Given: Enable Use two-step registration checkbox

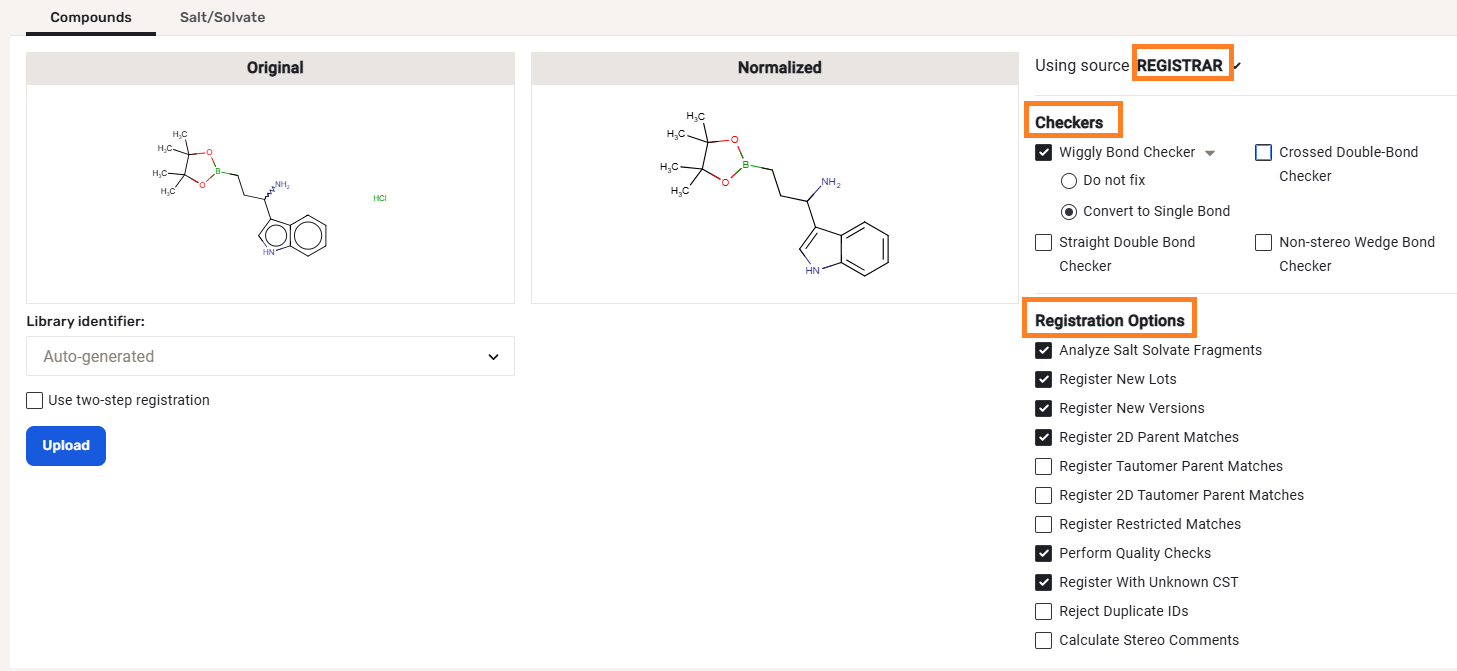Looking at the screenshot, I should coord(36,400).
